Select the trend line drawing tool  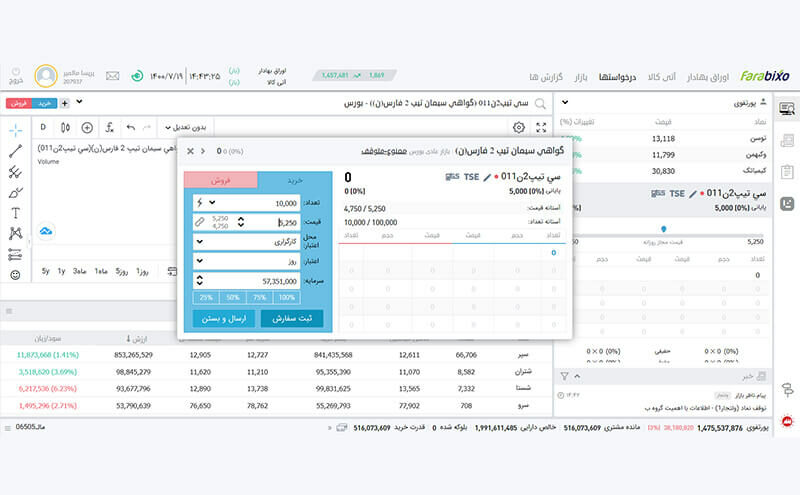pyautogui.click(x=15, y=151)
